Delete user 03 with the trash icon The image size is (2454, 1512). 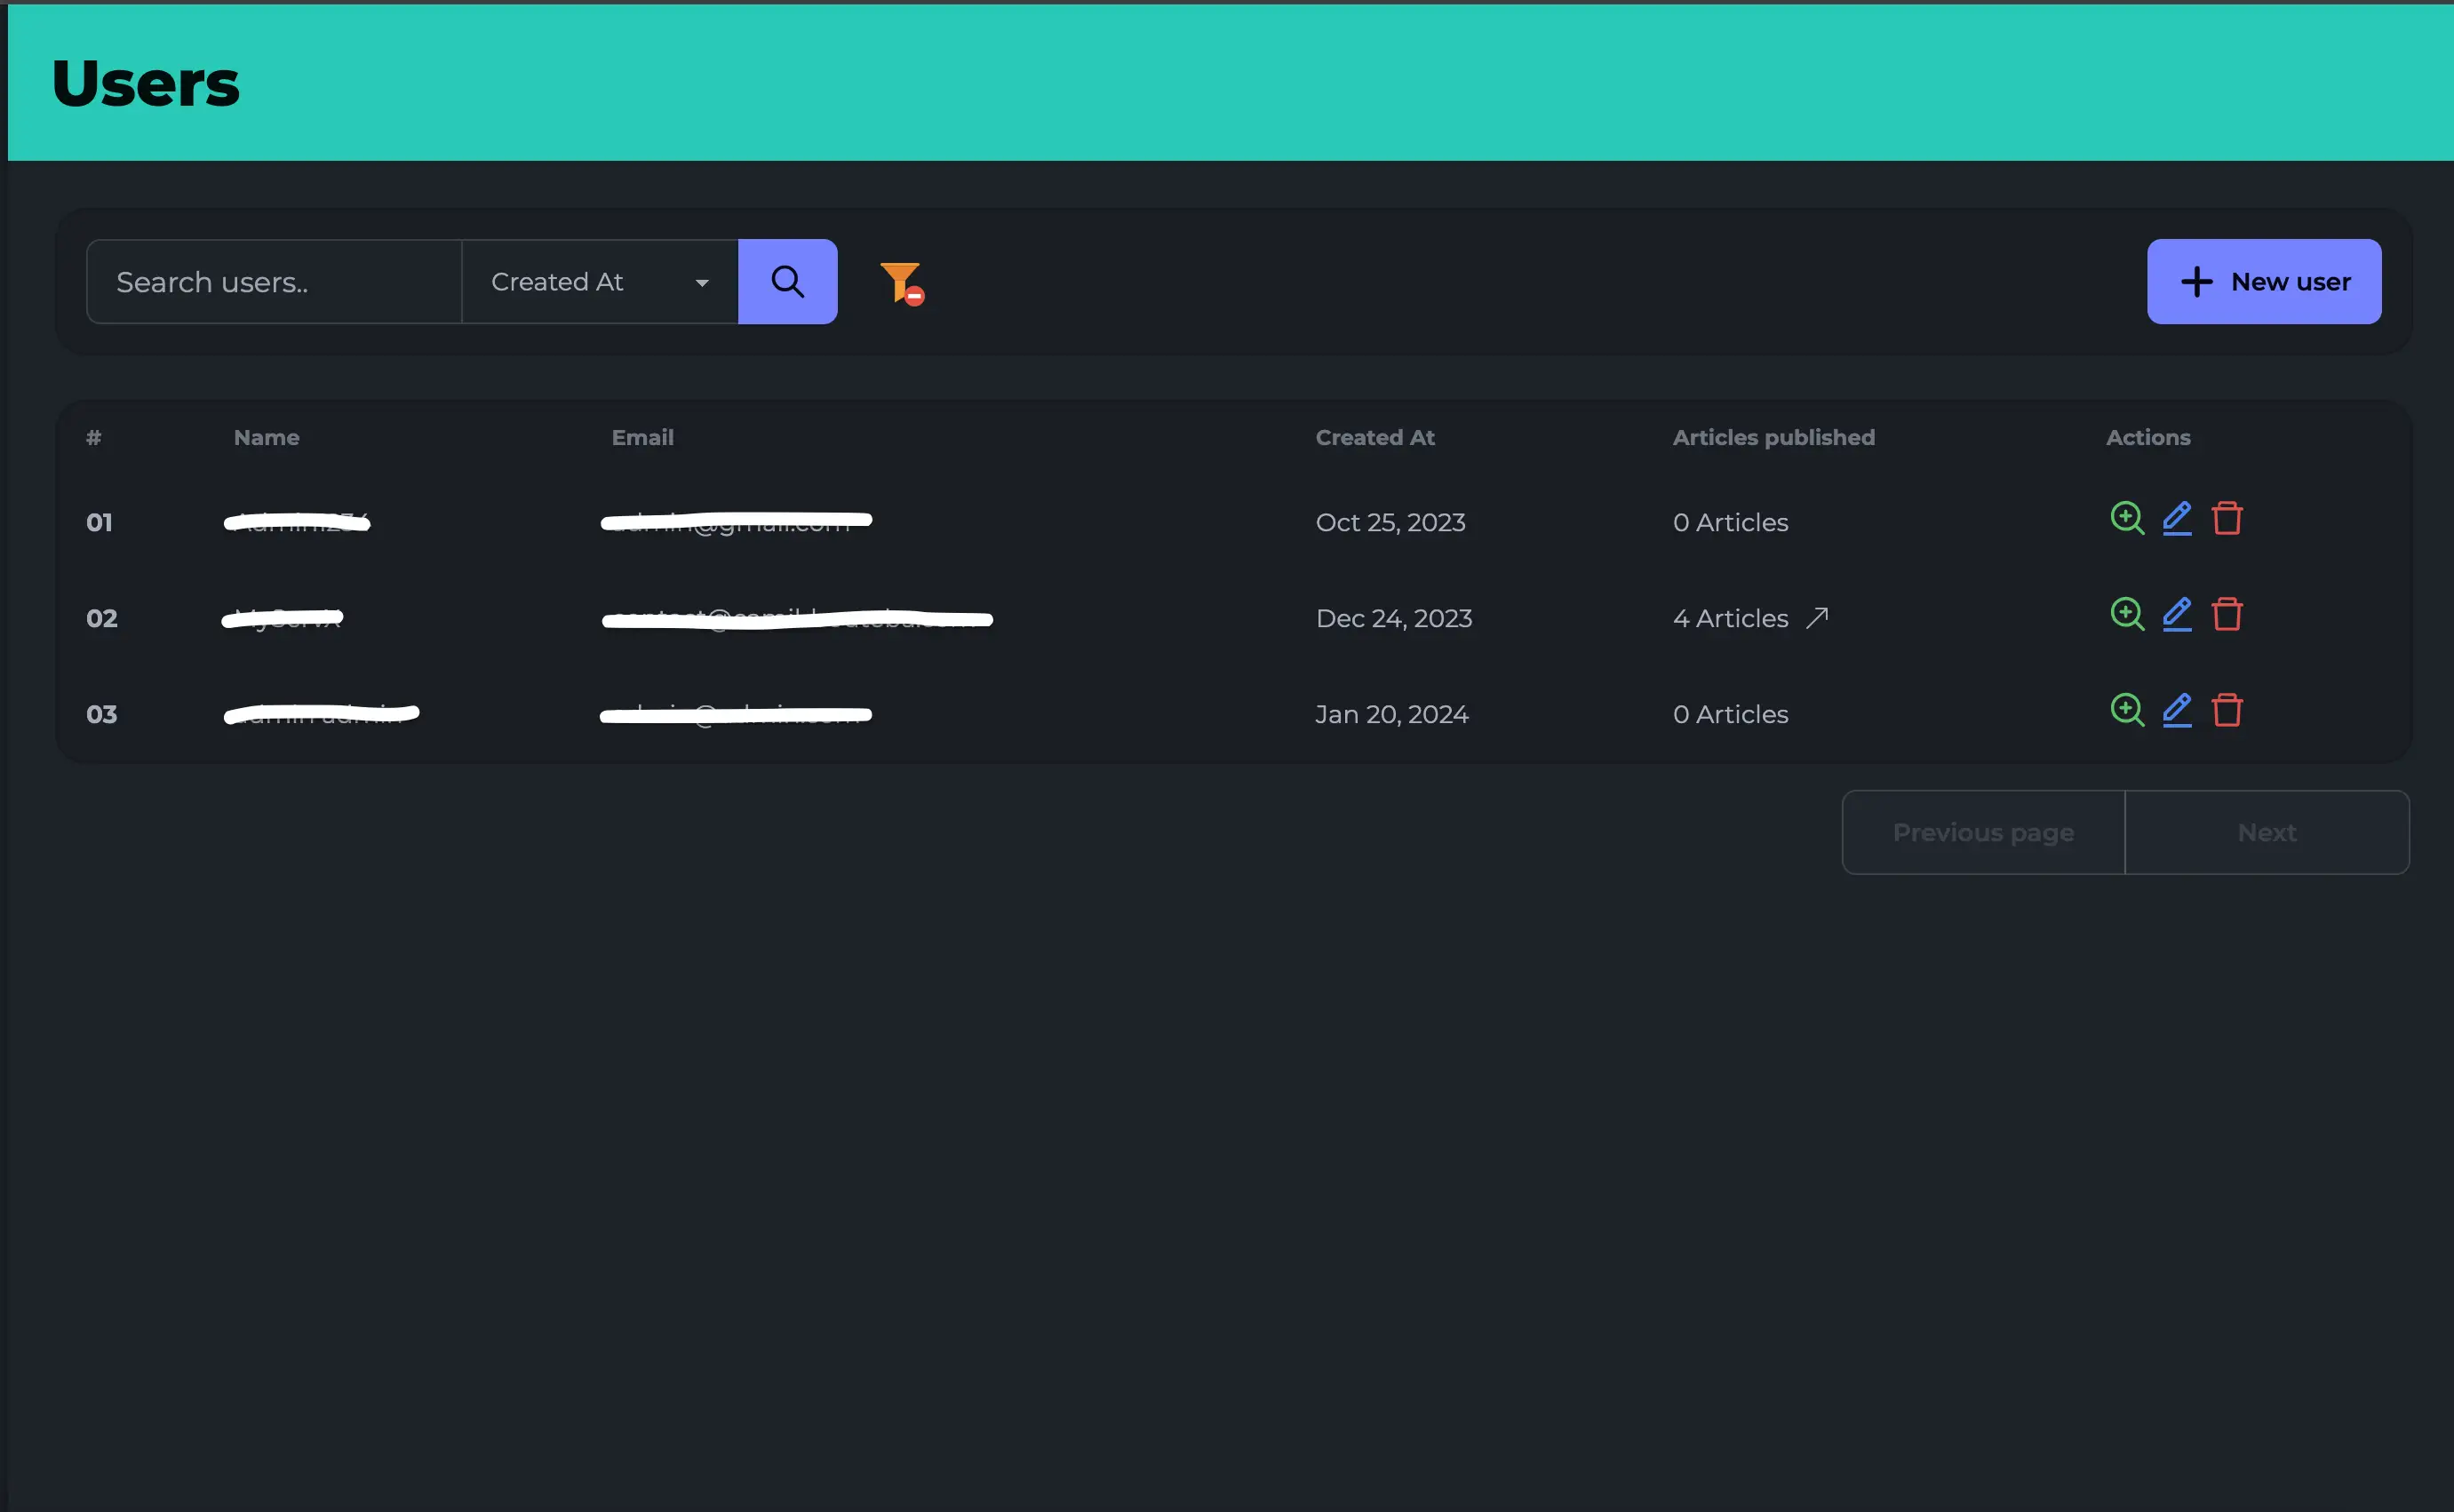(x=2227, y=710)
